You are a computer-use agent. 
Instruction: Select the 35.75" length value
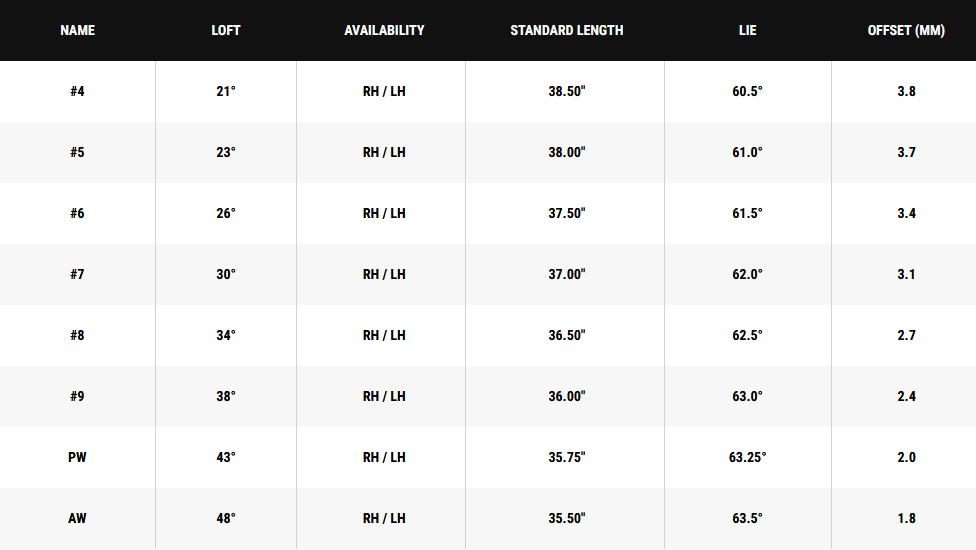(x=567, y=458)
